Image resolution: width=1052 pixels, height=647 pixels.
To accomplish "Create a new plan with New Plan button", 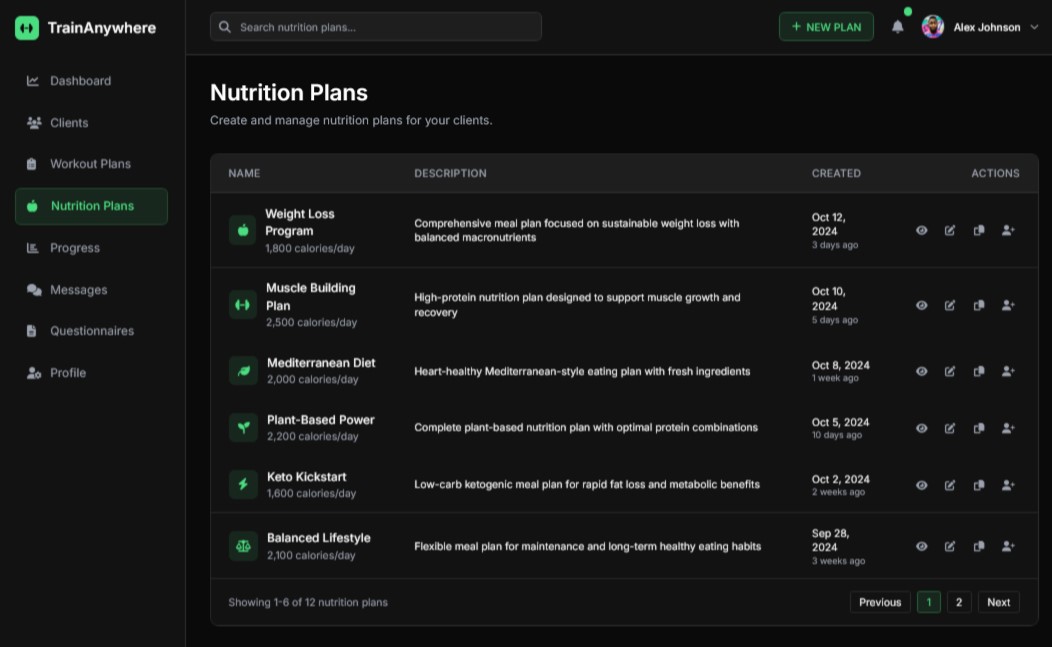I will (826, 27).
